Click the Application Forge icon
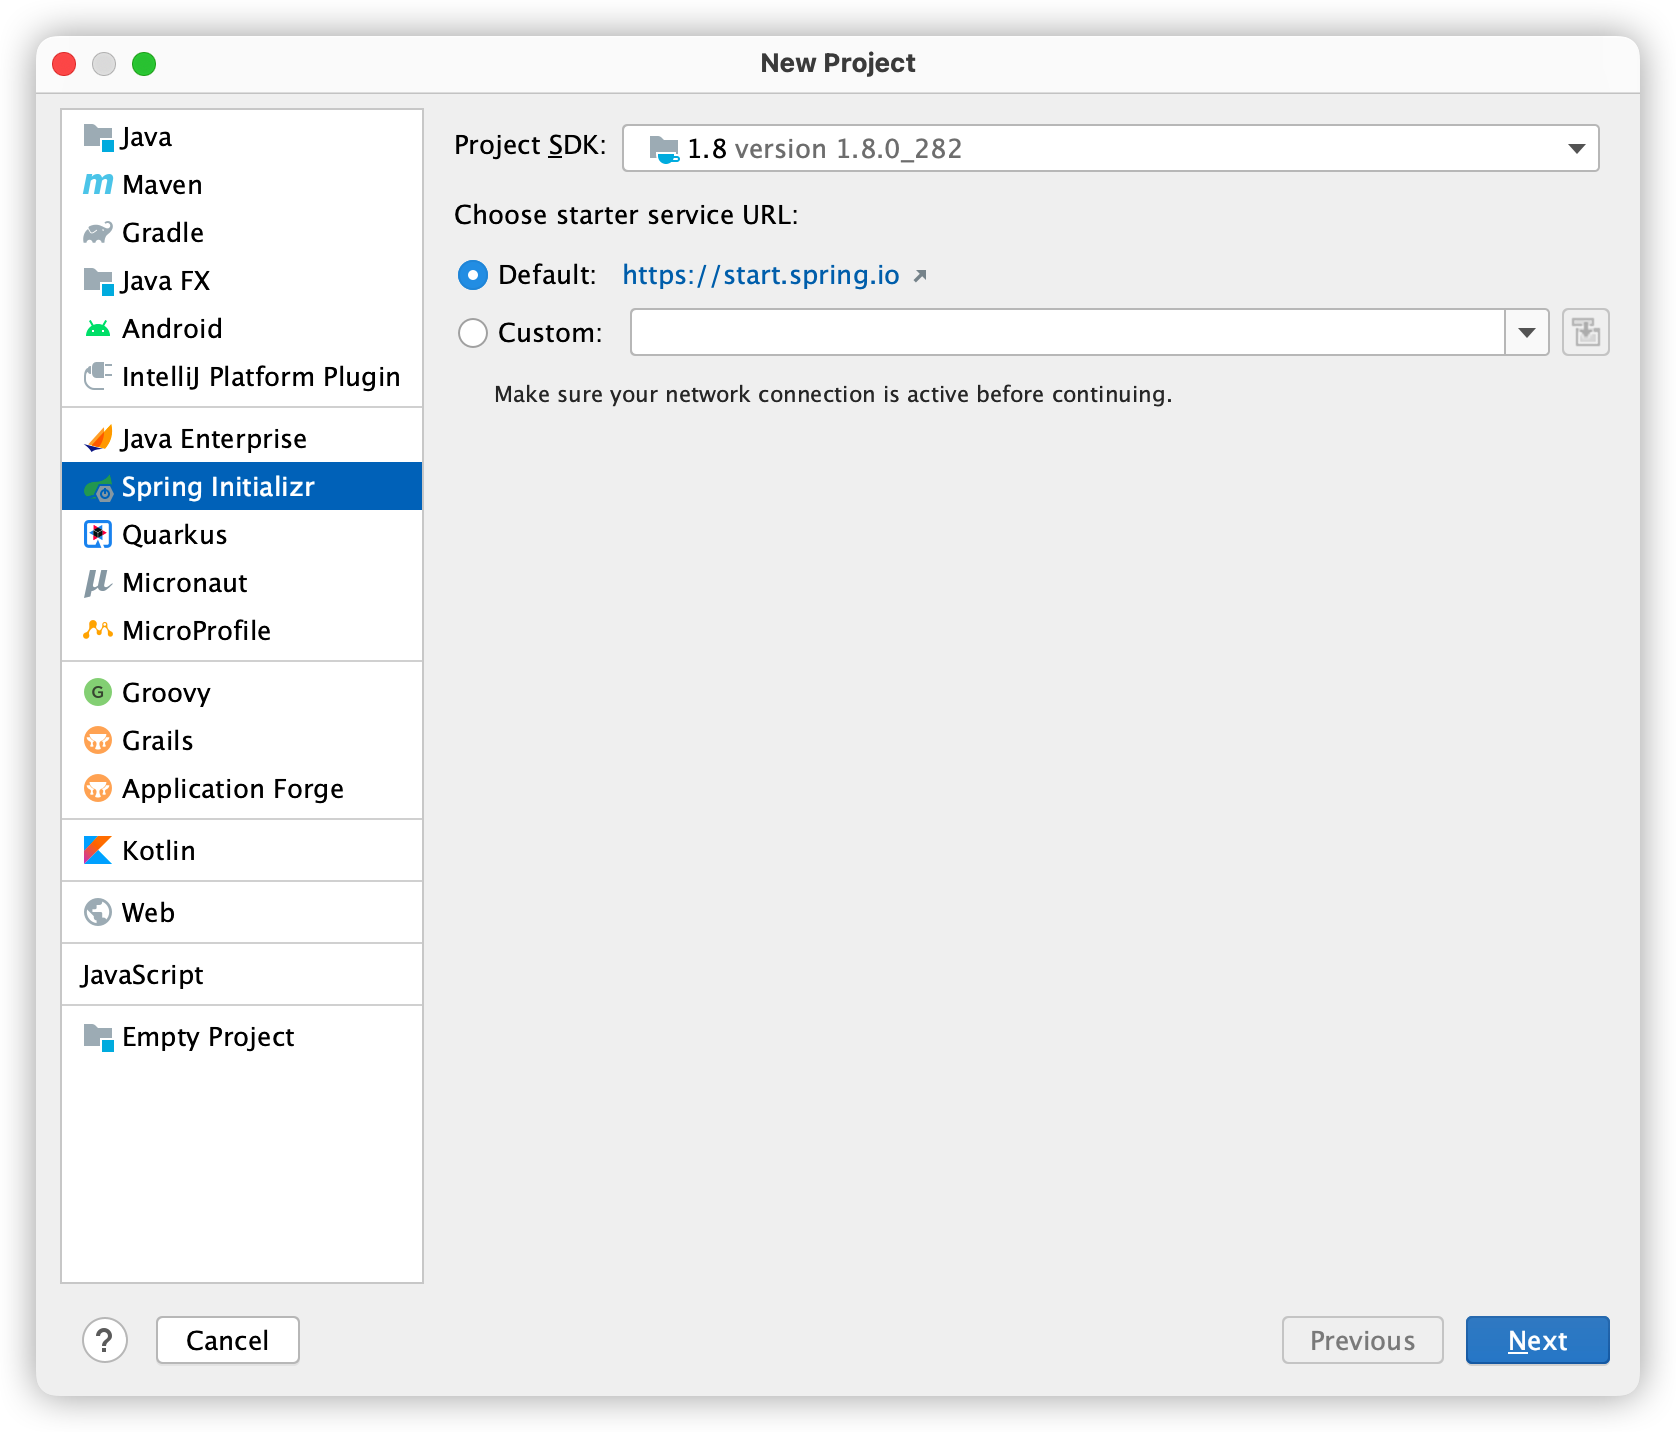The height and width of the screenshot is (1432, 1676). (98, 788)
